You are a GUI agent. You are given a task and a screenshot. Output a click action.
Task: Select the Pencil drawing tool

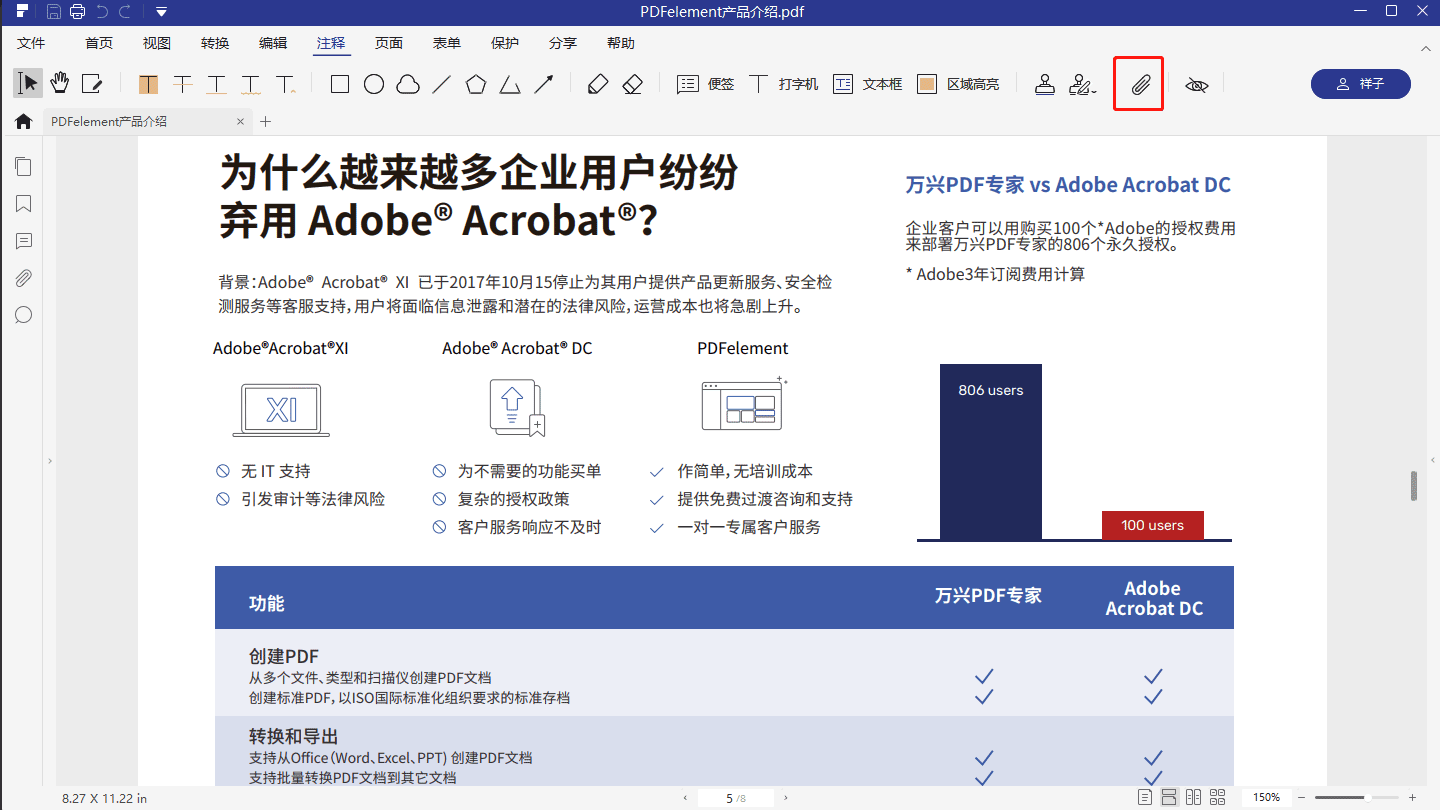point(598,84)
